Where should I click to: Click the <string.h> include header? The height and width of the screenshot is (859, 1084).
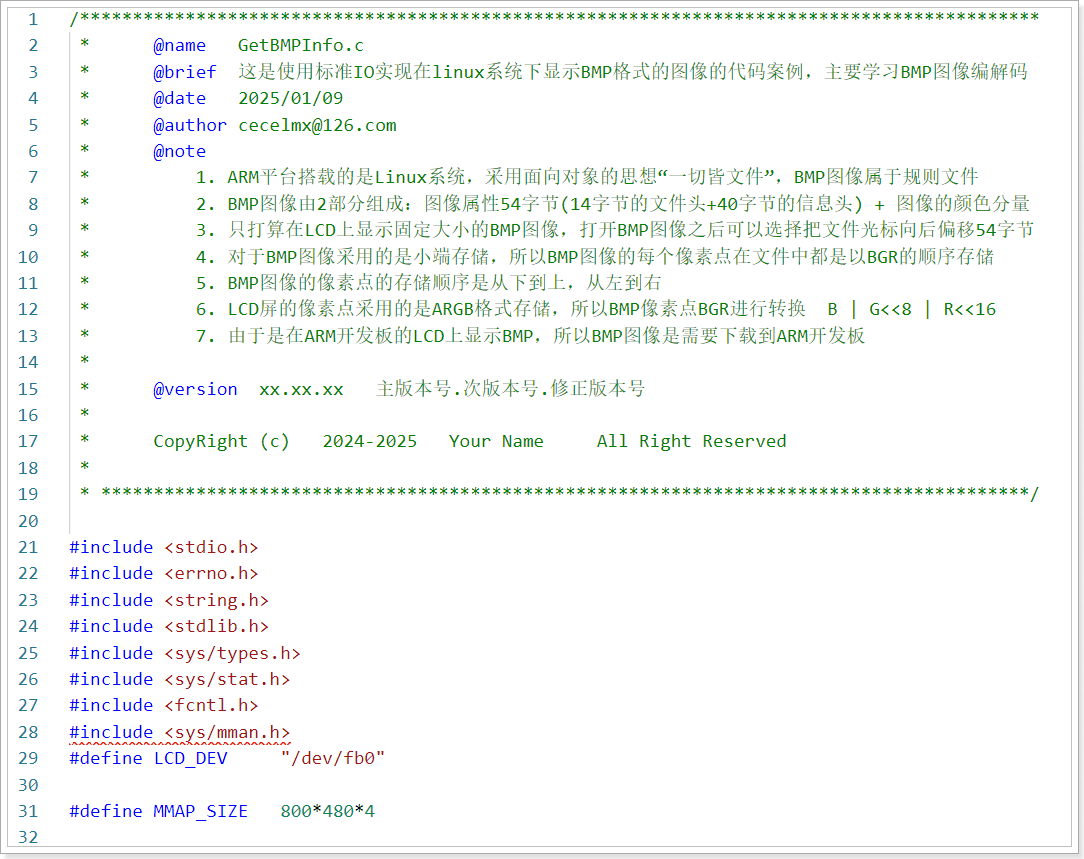[x=216, y=601]
